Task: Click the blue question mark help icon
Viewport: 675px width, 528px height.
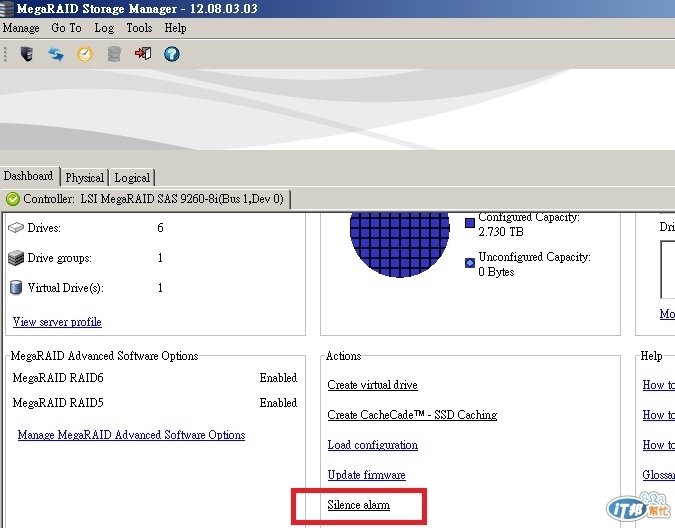Action: point(172,54)
